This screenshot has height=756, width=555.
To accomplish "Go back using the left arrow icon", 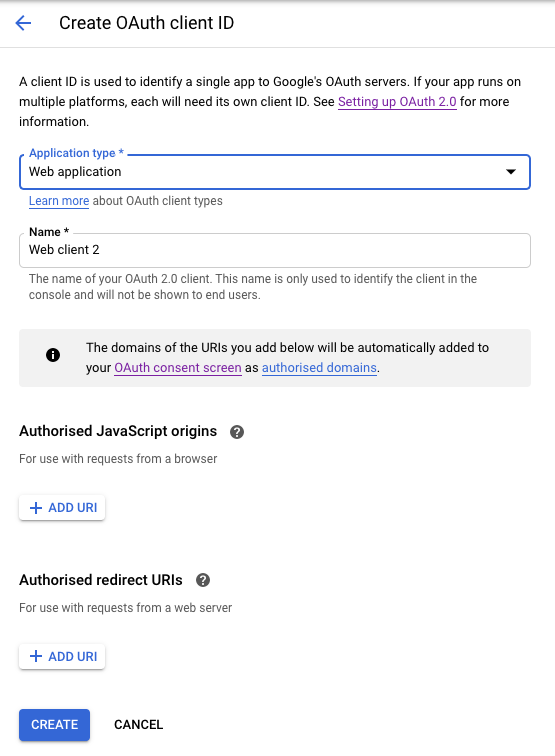I will [x=23, y=23].
